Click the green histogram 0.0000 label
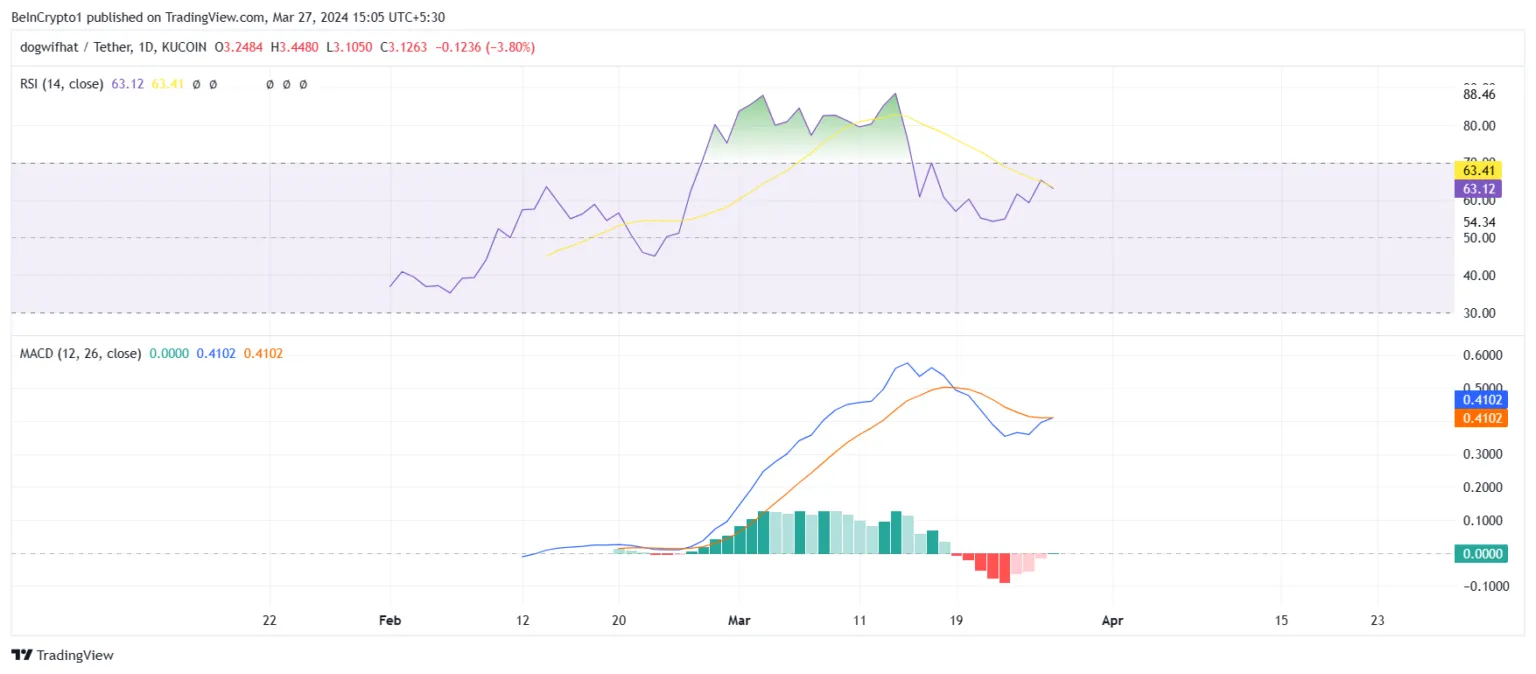Image resolution: width=1536 pixels, height=674 pixels. [x=1480, y=553]
